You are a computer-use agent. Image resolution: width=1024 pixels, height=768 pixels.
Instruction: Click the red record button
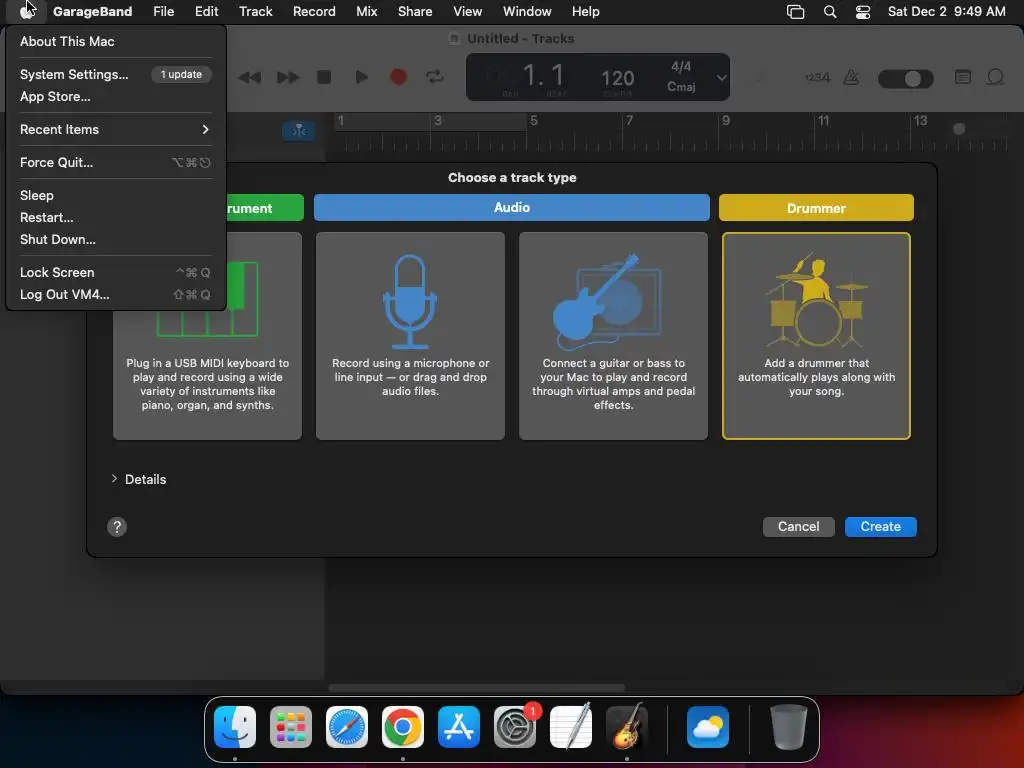(398, 77)
